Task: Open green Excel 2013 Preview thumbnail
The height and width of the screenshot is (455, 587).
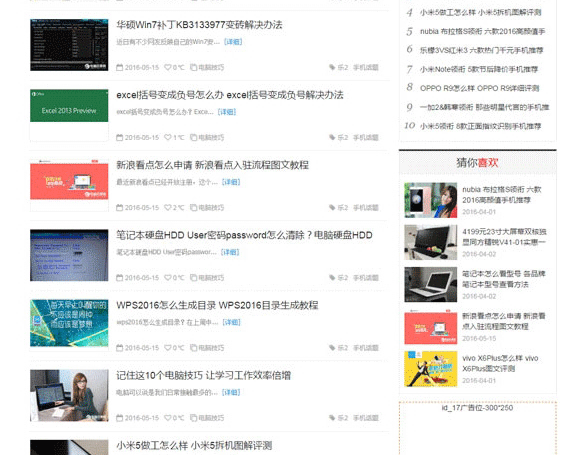Action: [69, 106]
